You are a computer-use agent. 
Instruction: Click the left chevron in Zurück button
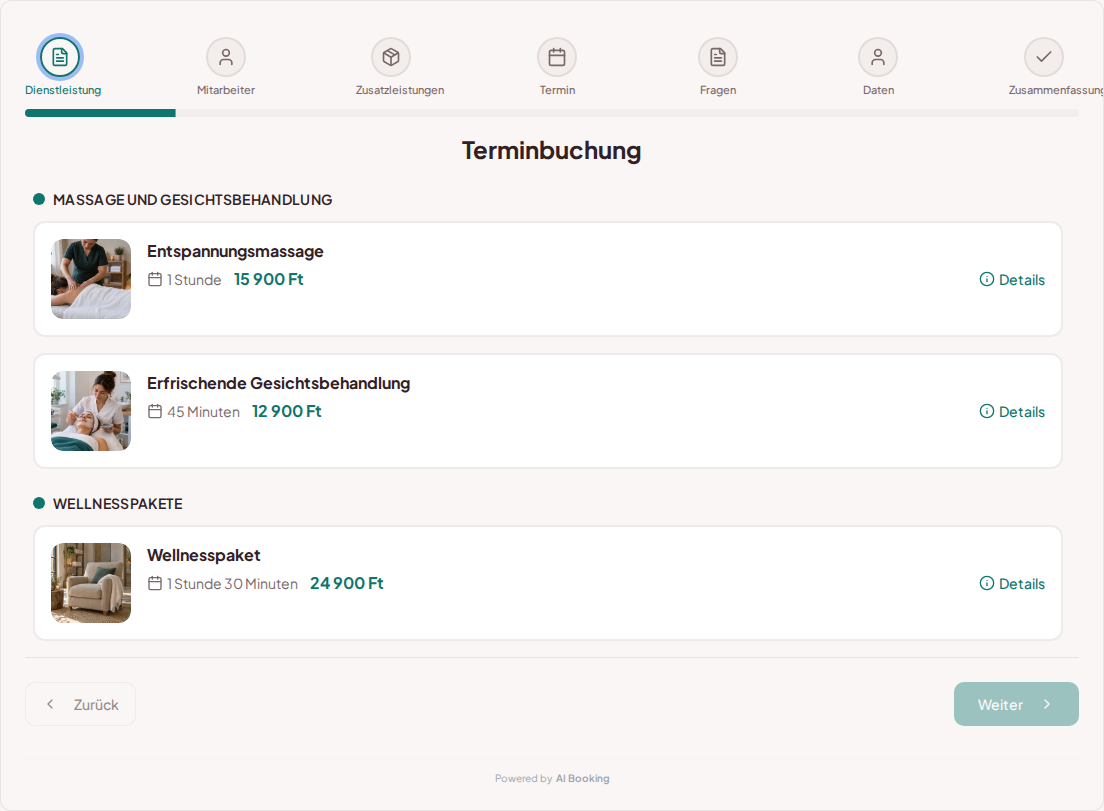point(50,704)
